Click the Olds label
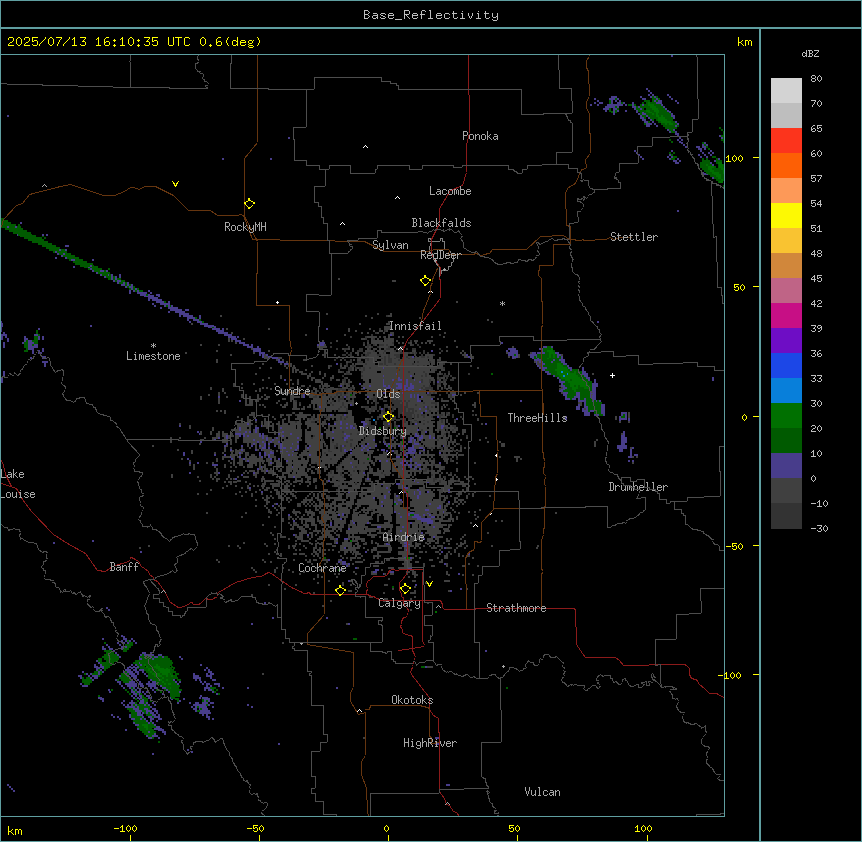Screen dimensions: 862x842 pyautogui.click(x=388, y=394)
